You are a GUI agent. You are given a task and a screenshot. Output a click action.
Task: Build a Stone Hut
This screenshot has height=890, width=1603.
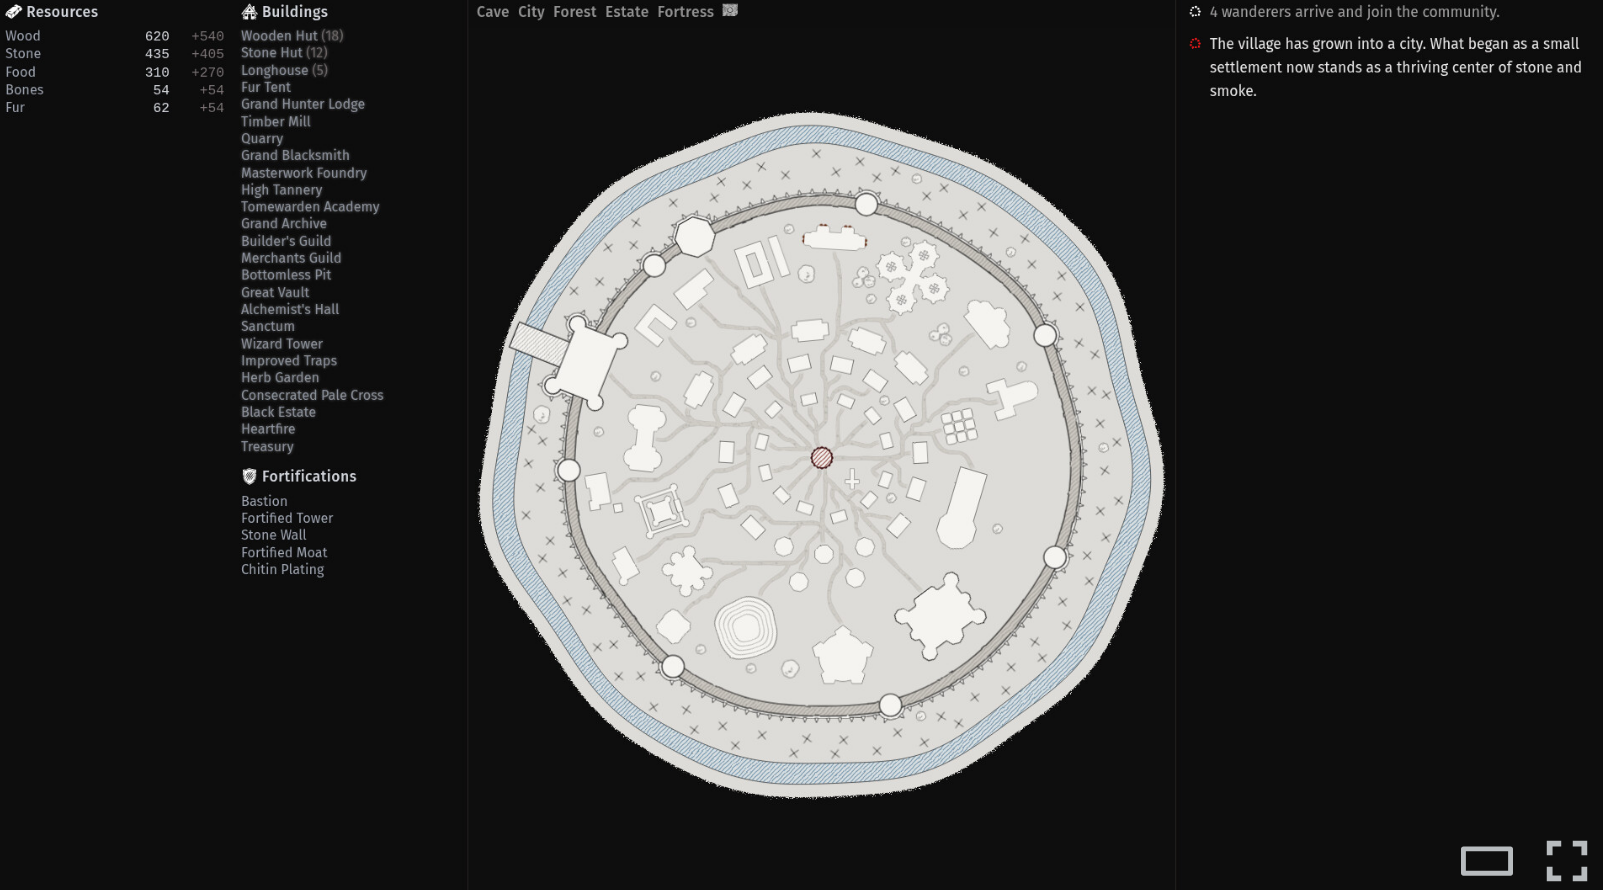click(284, 52)
